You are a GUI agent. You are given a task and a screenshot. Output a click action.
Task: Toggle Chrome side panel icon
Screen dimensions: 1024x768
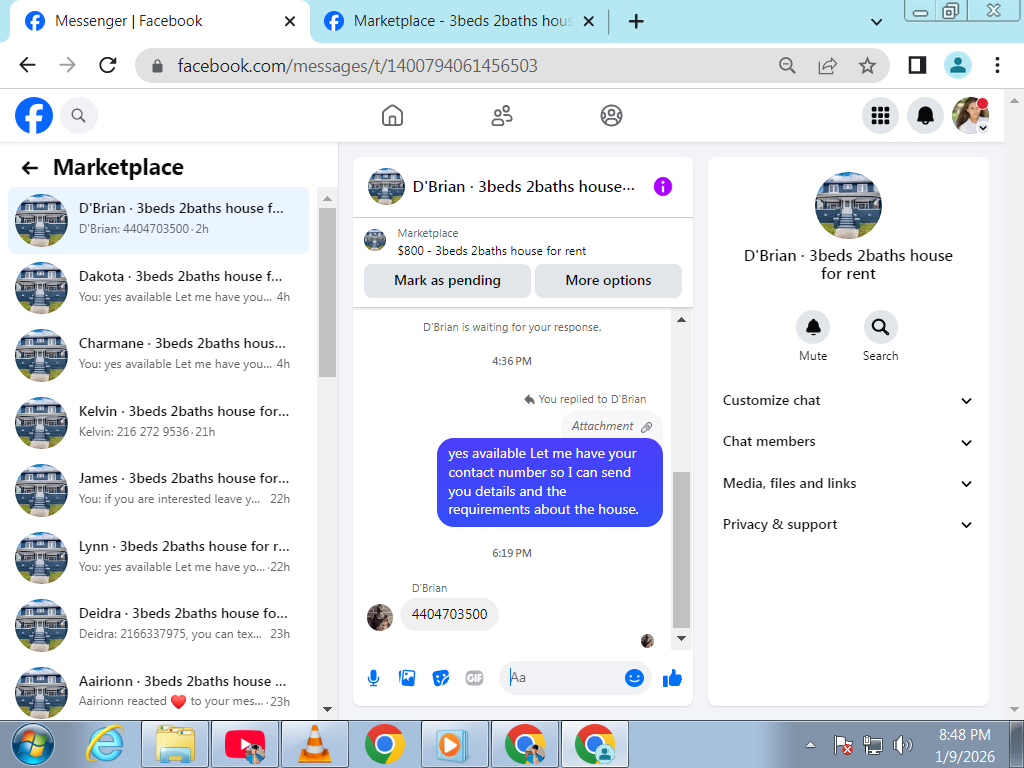[917, 65]
